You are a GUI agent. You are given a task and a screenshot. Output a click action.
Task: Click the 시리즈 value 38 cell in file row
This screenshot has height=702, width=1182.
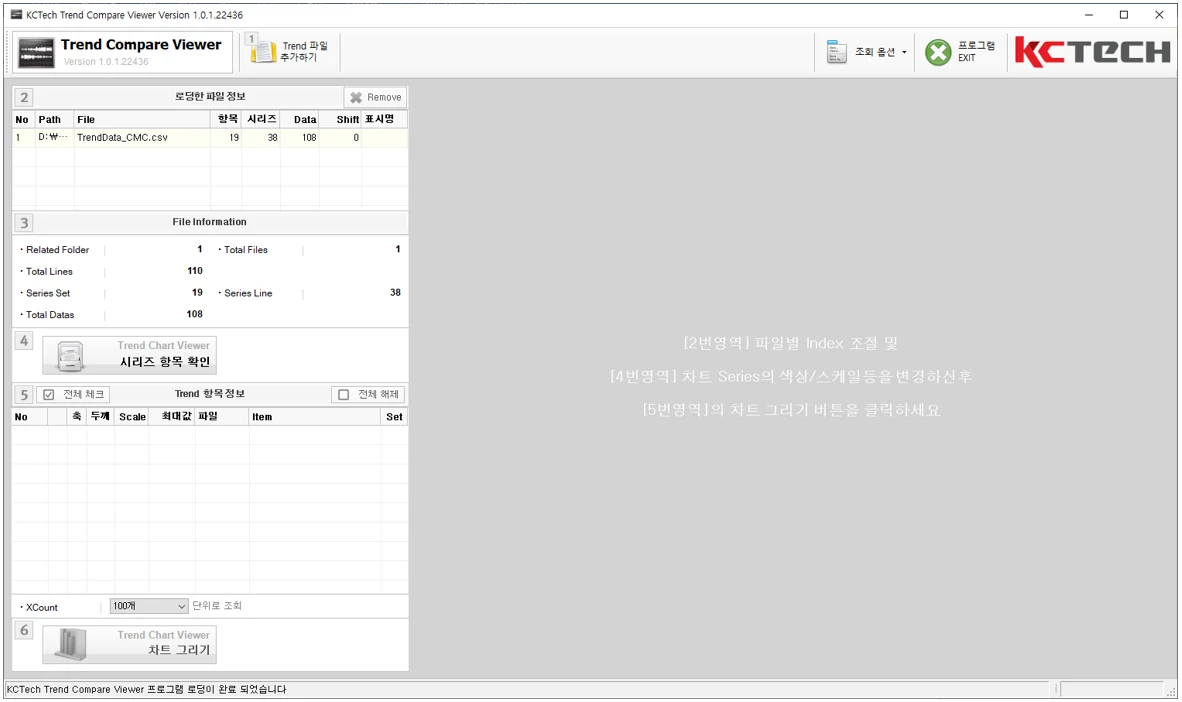pos(262,138)
